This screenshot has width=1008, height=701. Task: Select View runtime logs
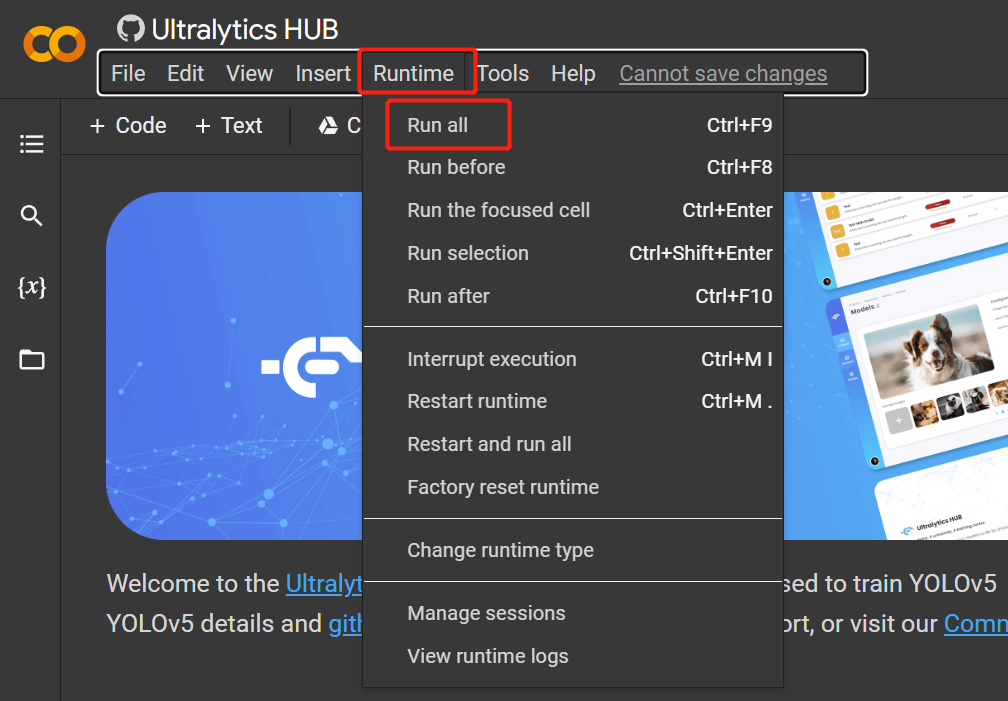click(573, 657)
